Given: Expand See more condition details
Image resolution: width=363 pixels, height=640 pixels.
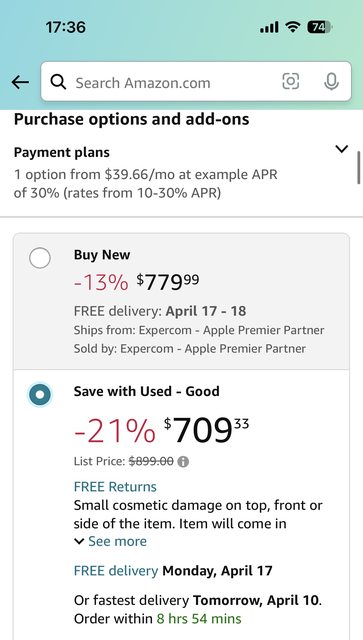Looking at the screenshot, I should click(117, 541).
